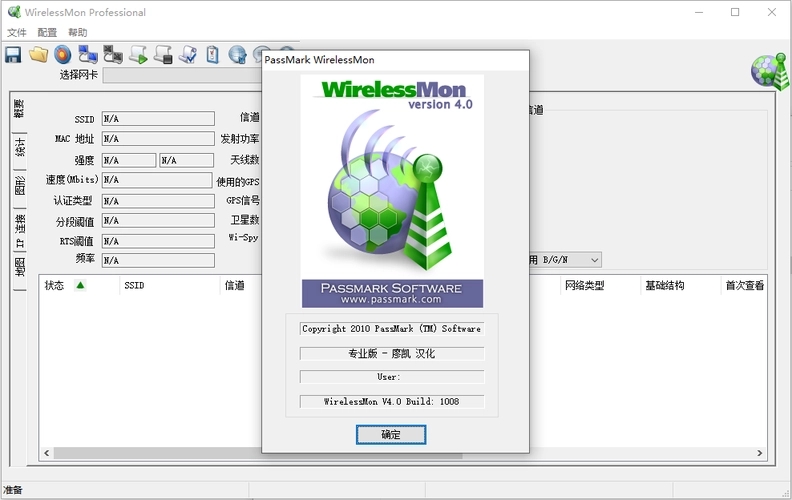This screenshot has width=792, height=500.
Task: Sort by the 状态 column header
Action: (79, 285)
